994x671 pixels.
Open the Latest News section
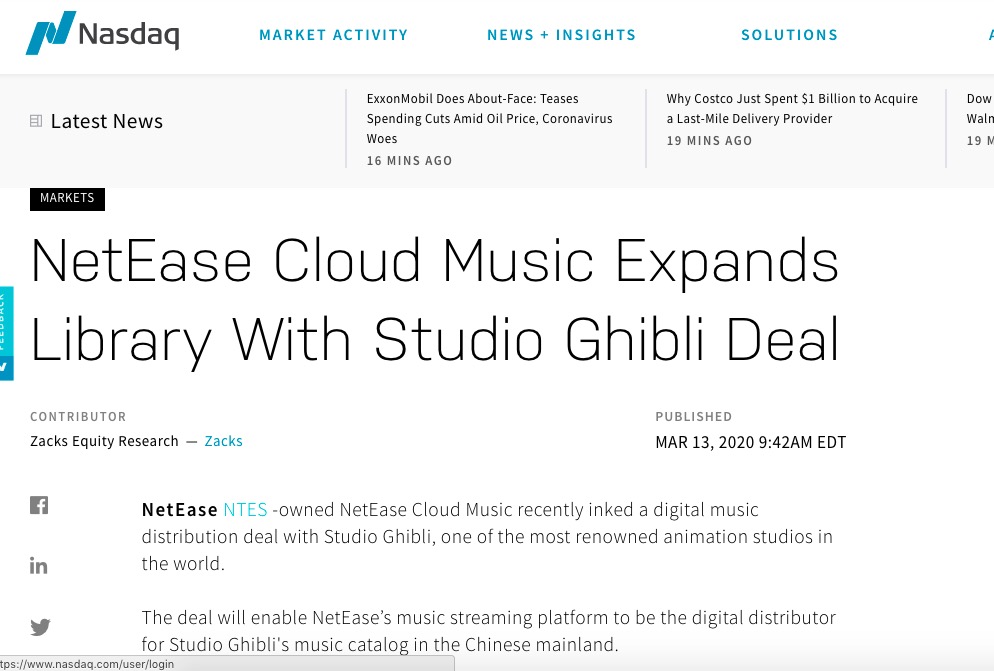[106, 121]
